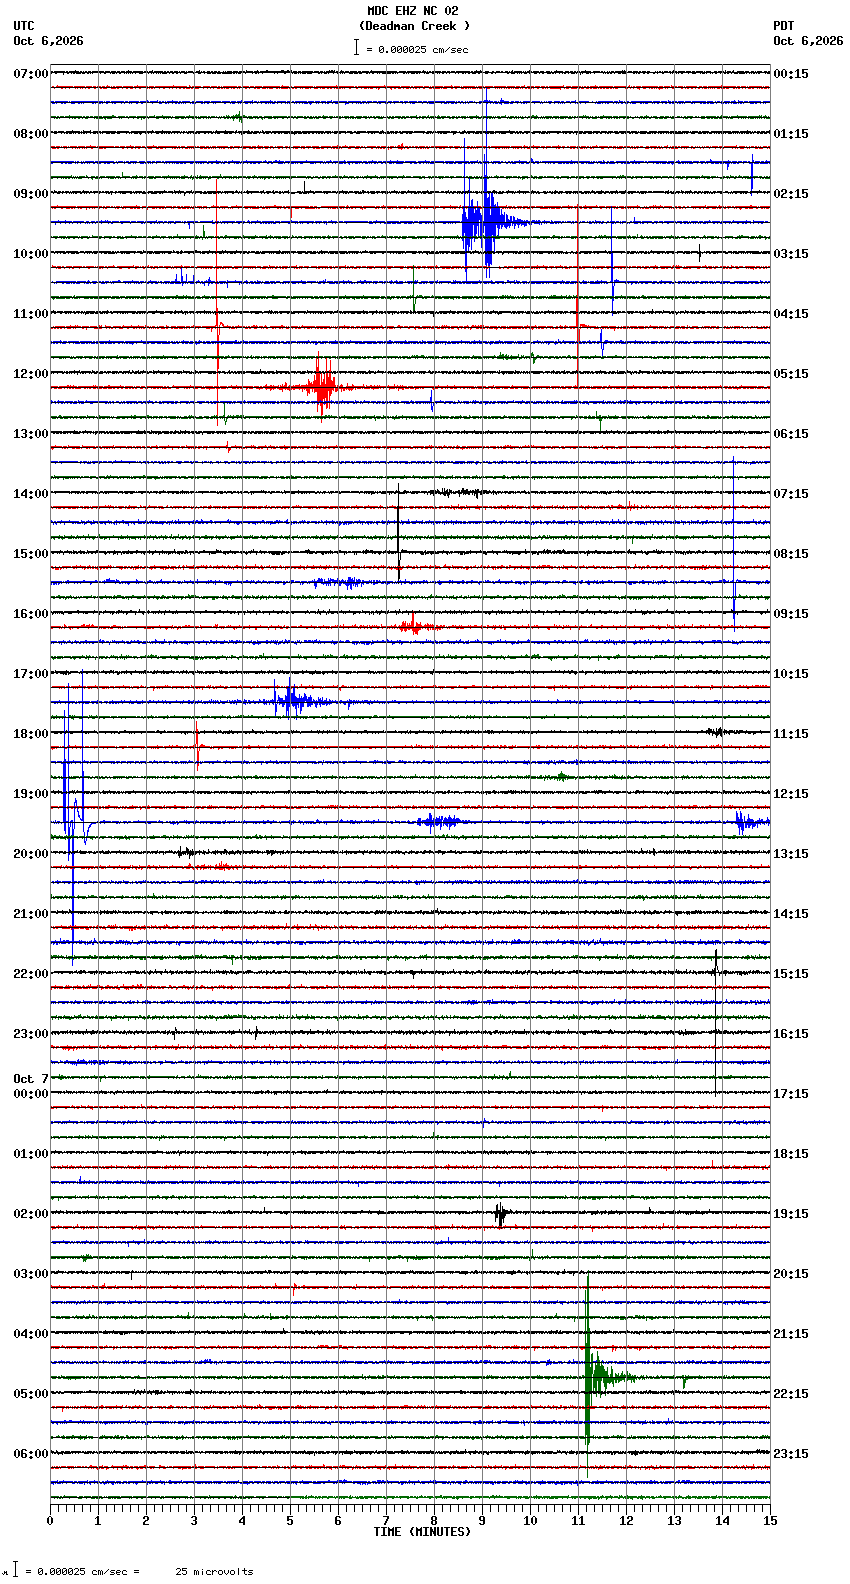Viewport: 850px width, 1584px height.
Task: Click the scale text '= 0.000025 cm/sec' at top
Action: pyautogui.click(x=417, y=49)
